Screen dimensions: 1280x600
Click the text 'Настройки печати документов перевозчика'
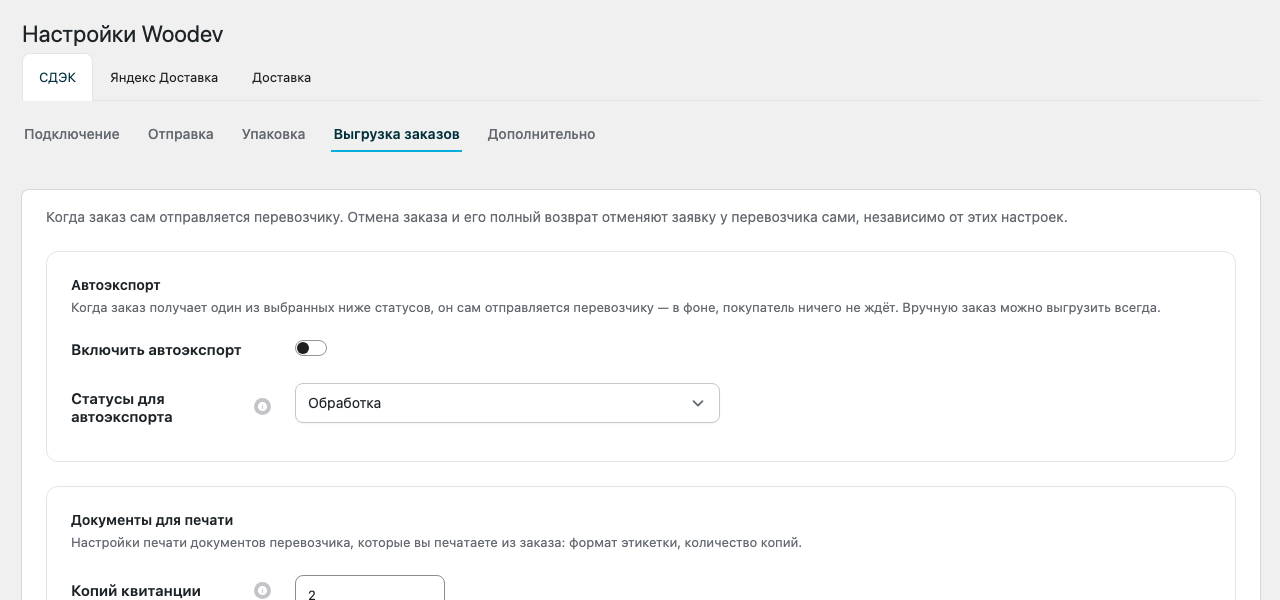208,543
